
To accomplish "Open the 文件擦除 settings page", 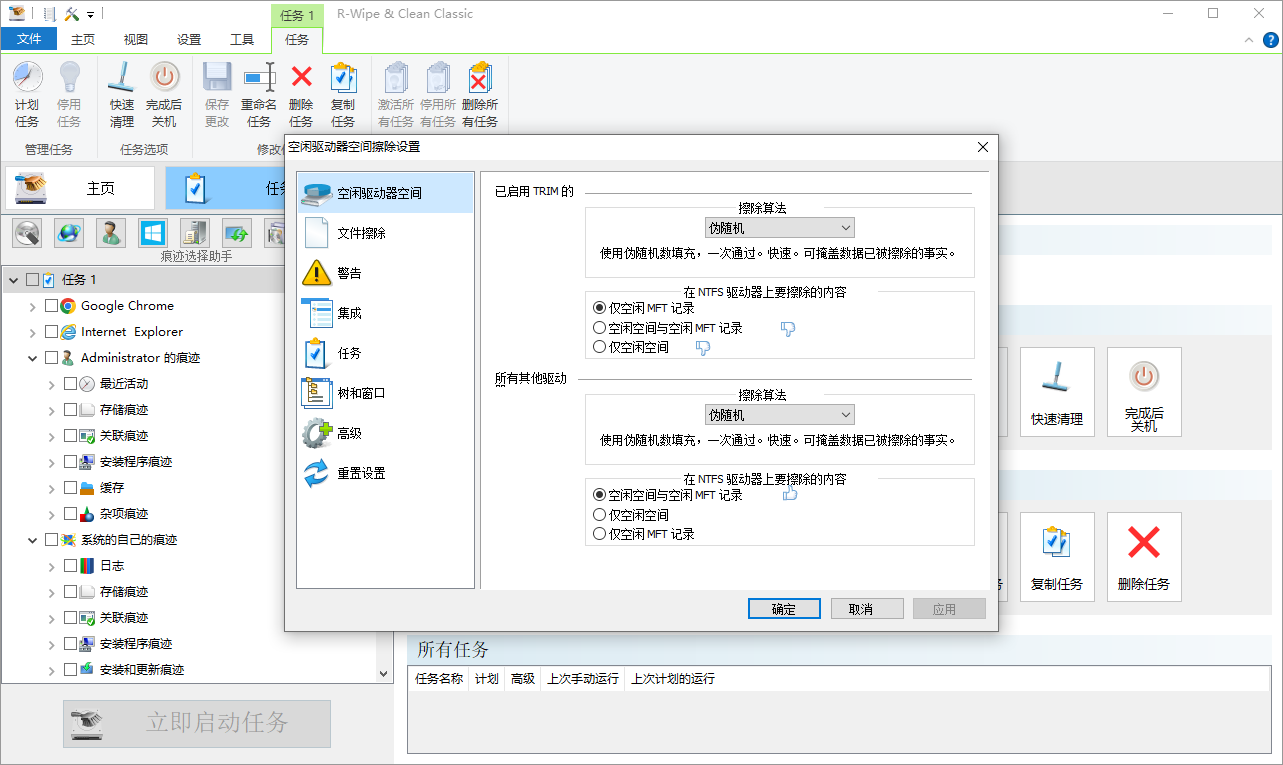I will tap(384, 233).
